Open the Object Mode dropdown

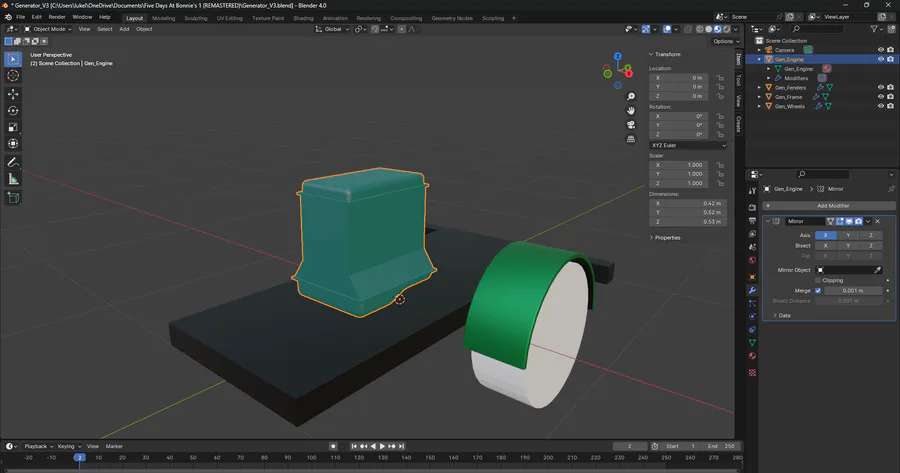[x=48, y=29]
